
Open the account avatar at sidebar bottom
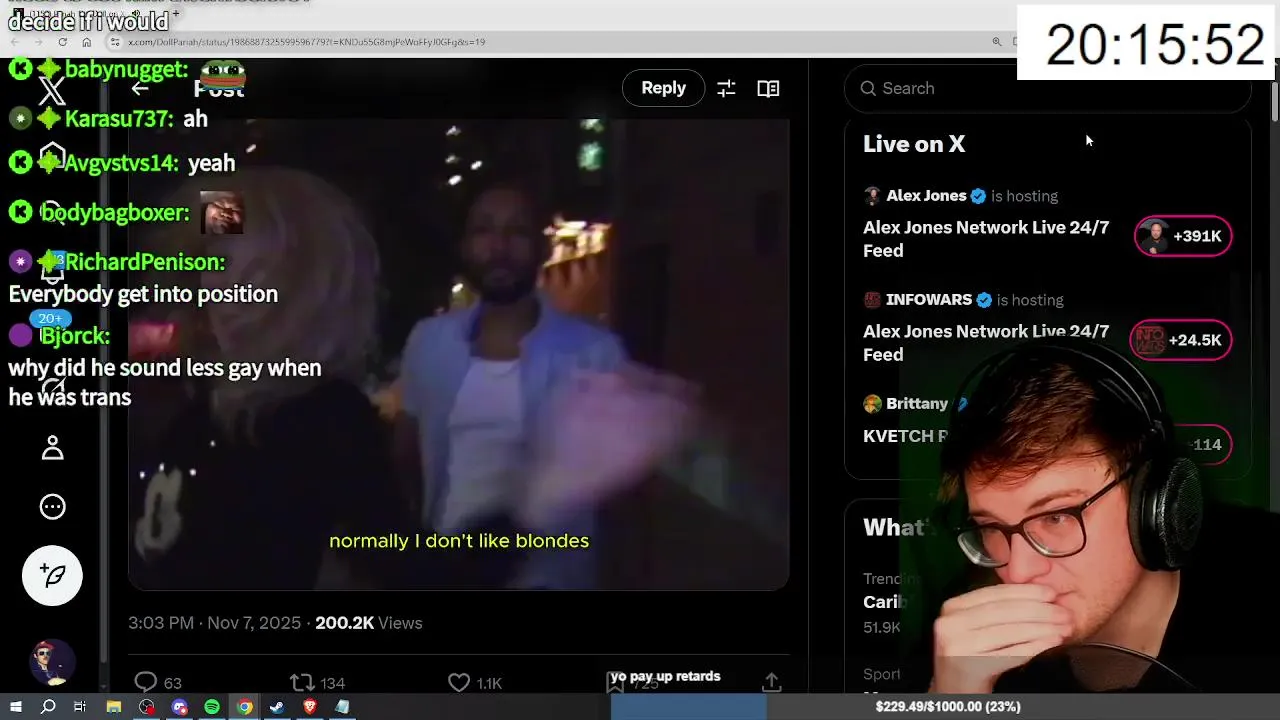[x=52, y=661]
